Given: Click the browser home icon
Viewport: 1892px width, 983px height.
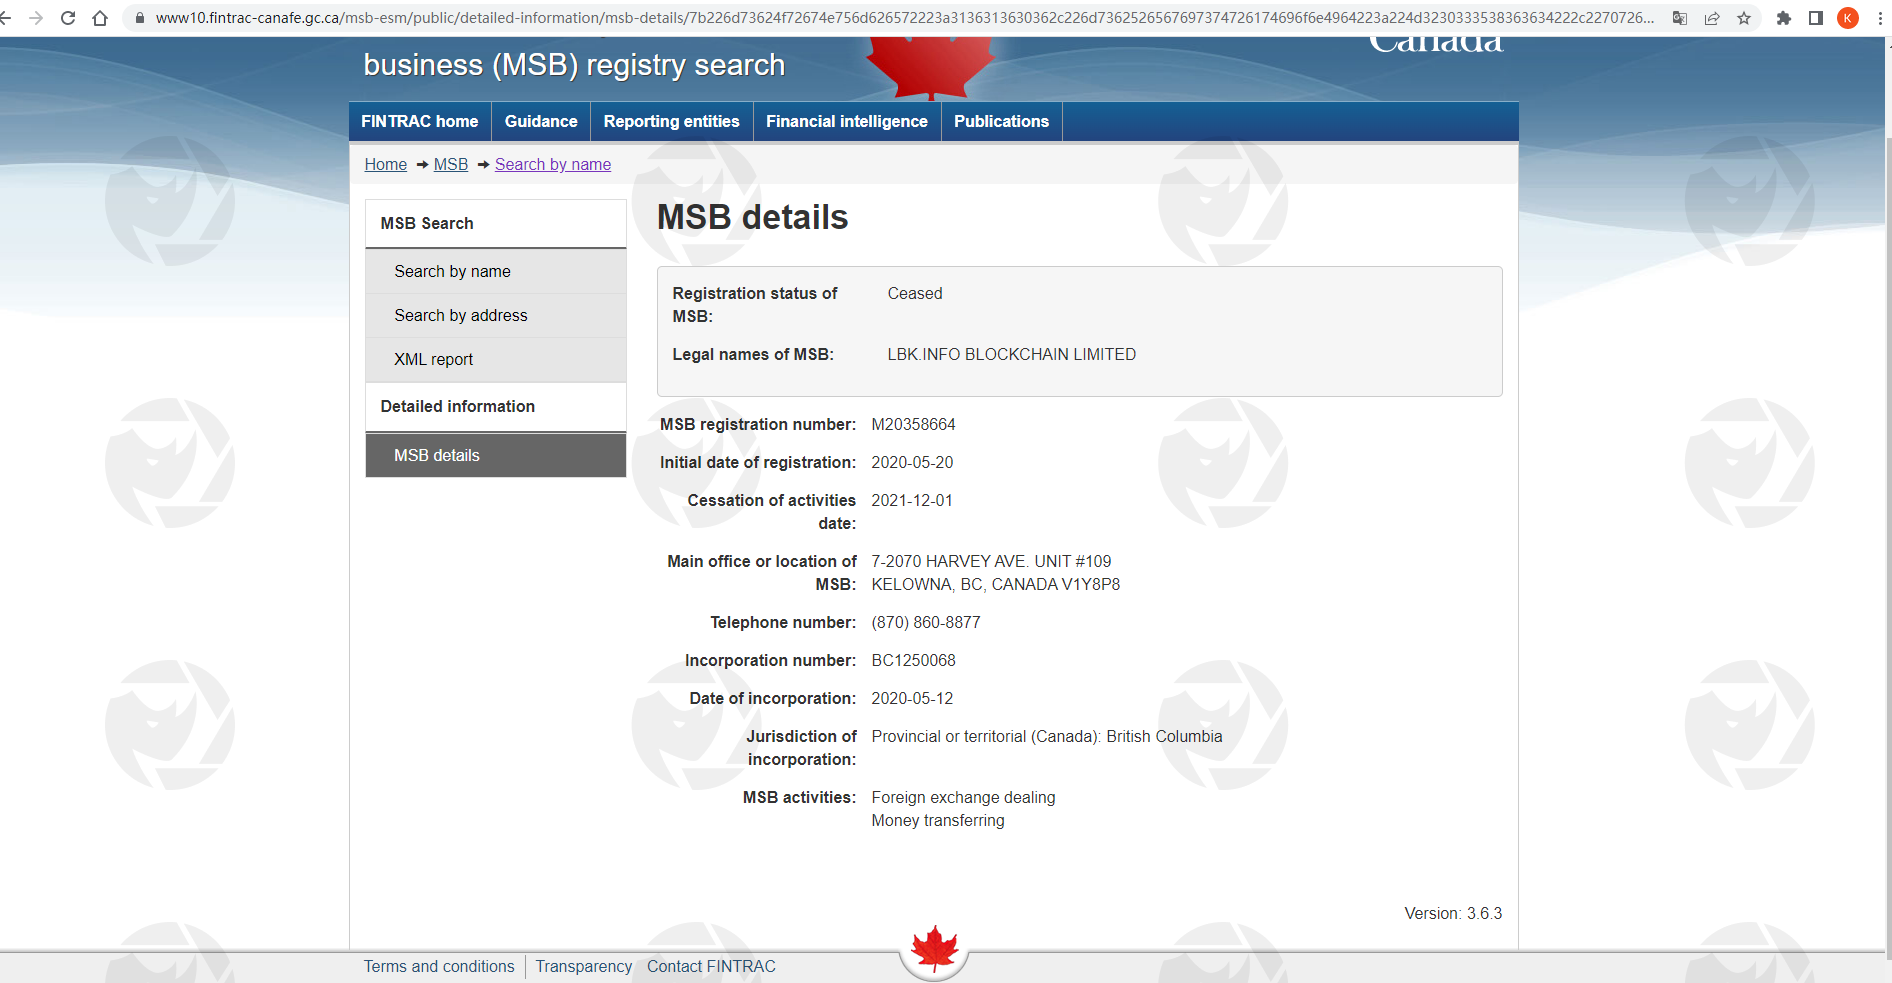Looking at the screenshot, I should coord(100,18).
